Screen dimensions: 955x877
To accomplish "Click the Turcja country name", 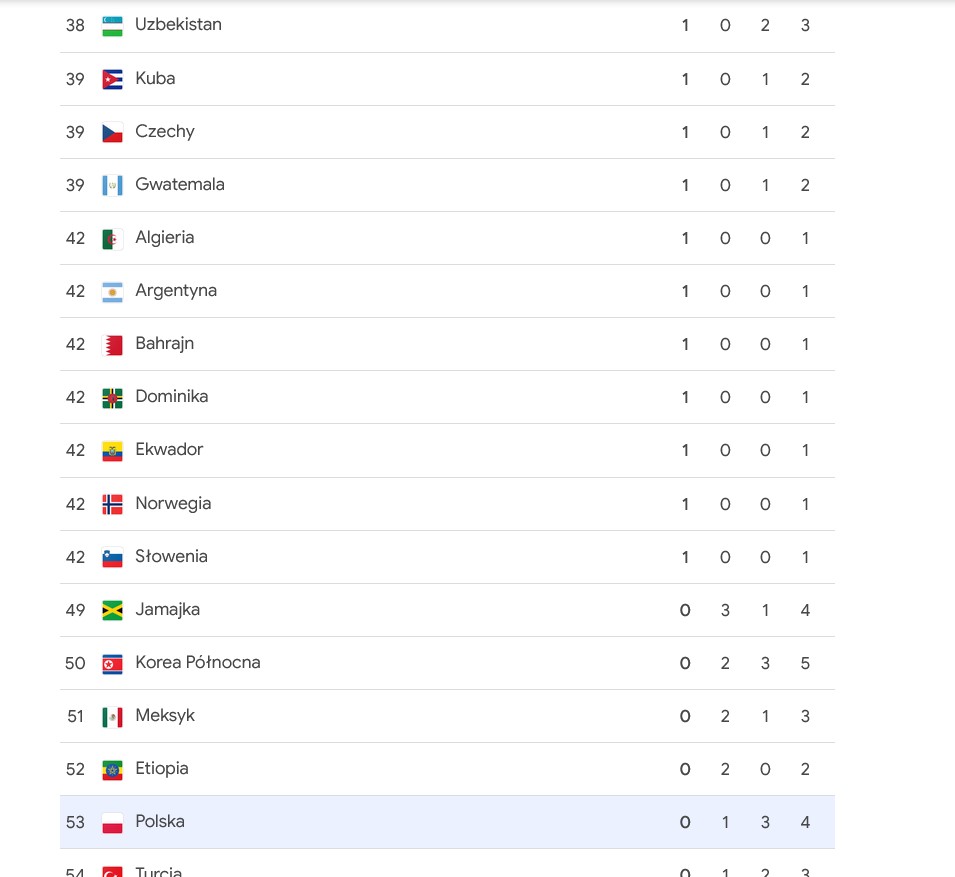I will tap(158, 872).
